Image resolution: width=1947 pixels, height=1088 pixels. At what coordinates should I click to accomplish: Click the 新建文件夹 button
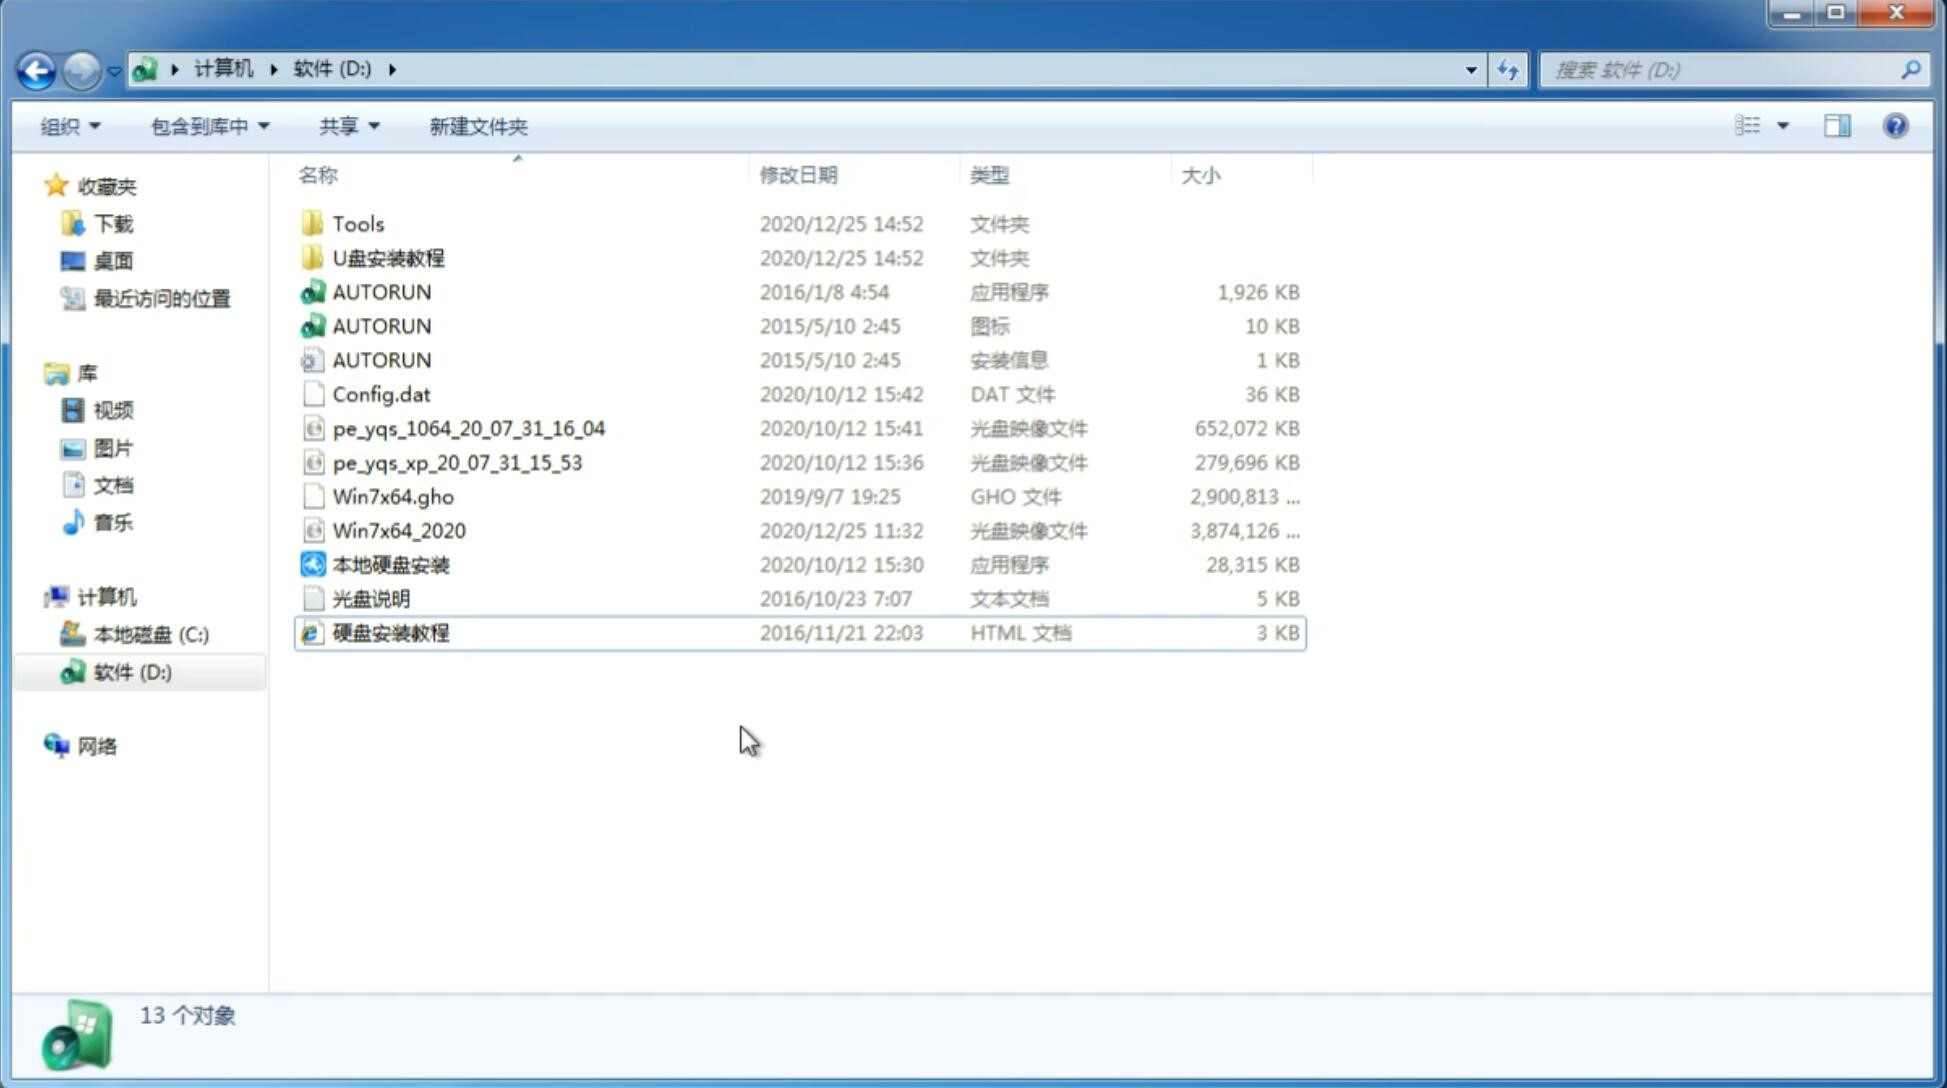pyautogui.click(x=477, y=126)
